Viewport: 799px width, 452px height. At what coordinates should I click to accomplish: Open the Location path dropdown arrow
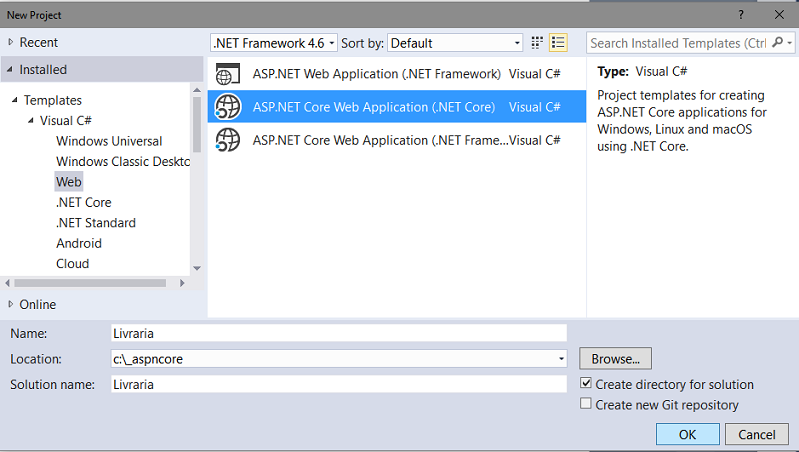tap(561, 359)
